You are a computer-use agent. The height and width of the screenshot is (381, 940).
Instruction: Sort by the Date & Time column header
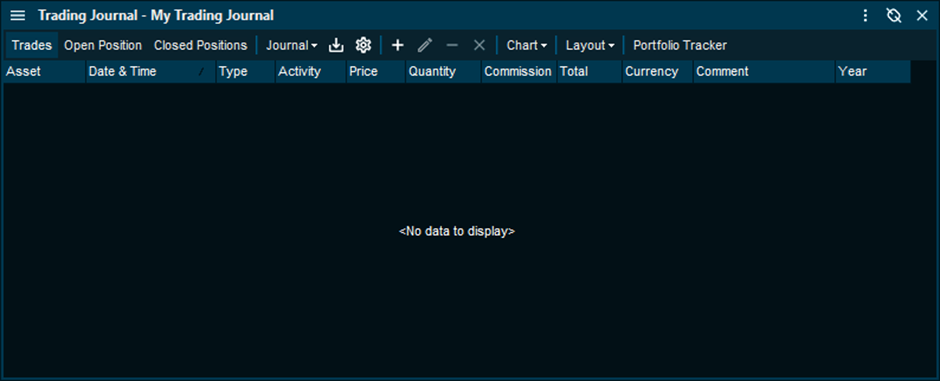coord(150,72)
